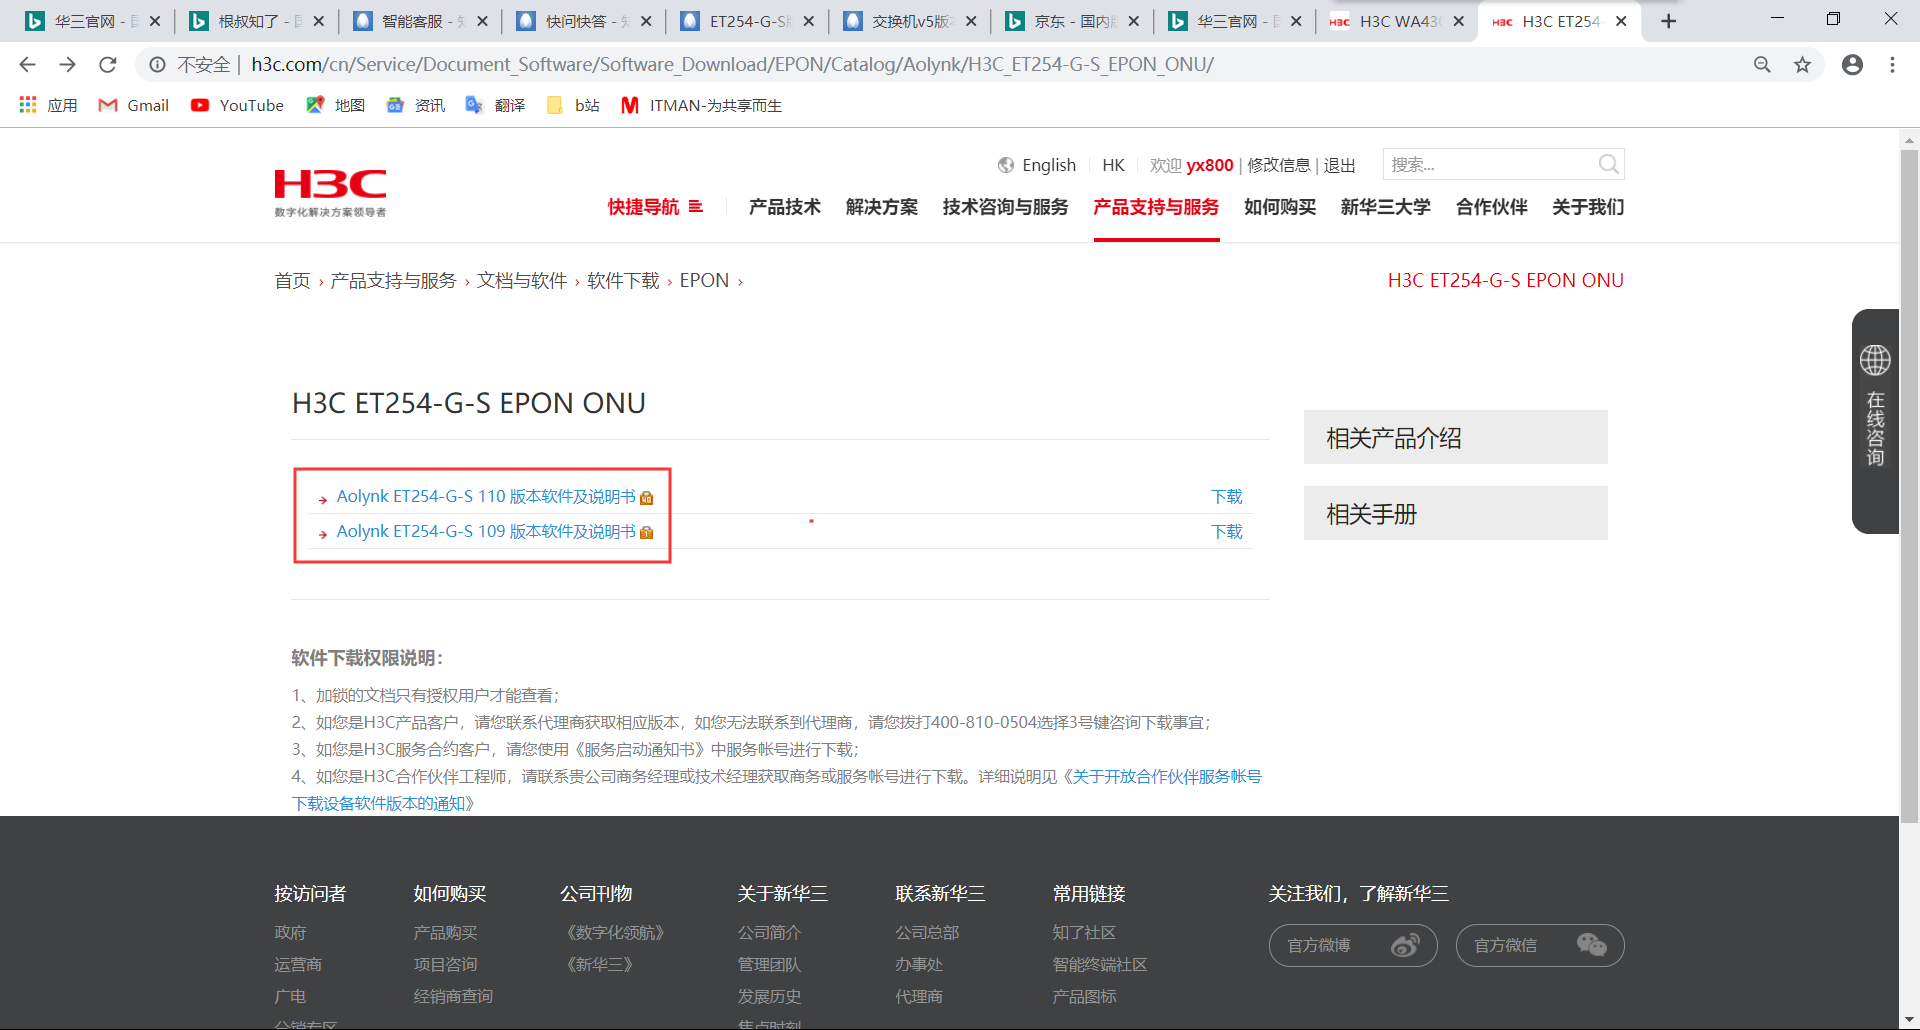Click the 官方微信 WeChat button
Image resolution: width=1920 pixels, height=1030 pixels.
click(x=1540, y=945)
